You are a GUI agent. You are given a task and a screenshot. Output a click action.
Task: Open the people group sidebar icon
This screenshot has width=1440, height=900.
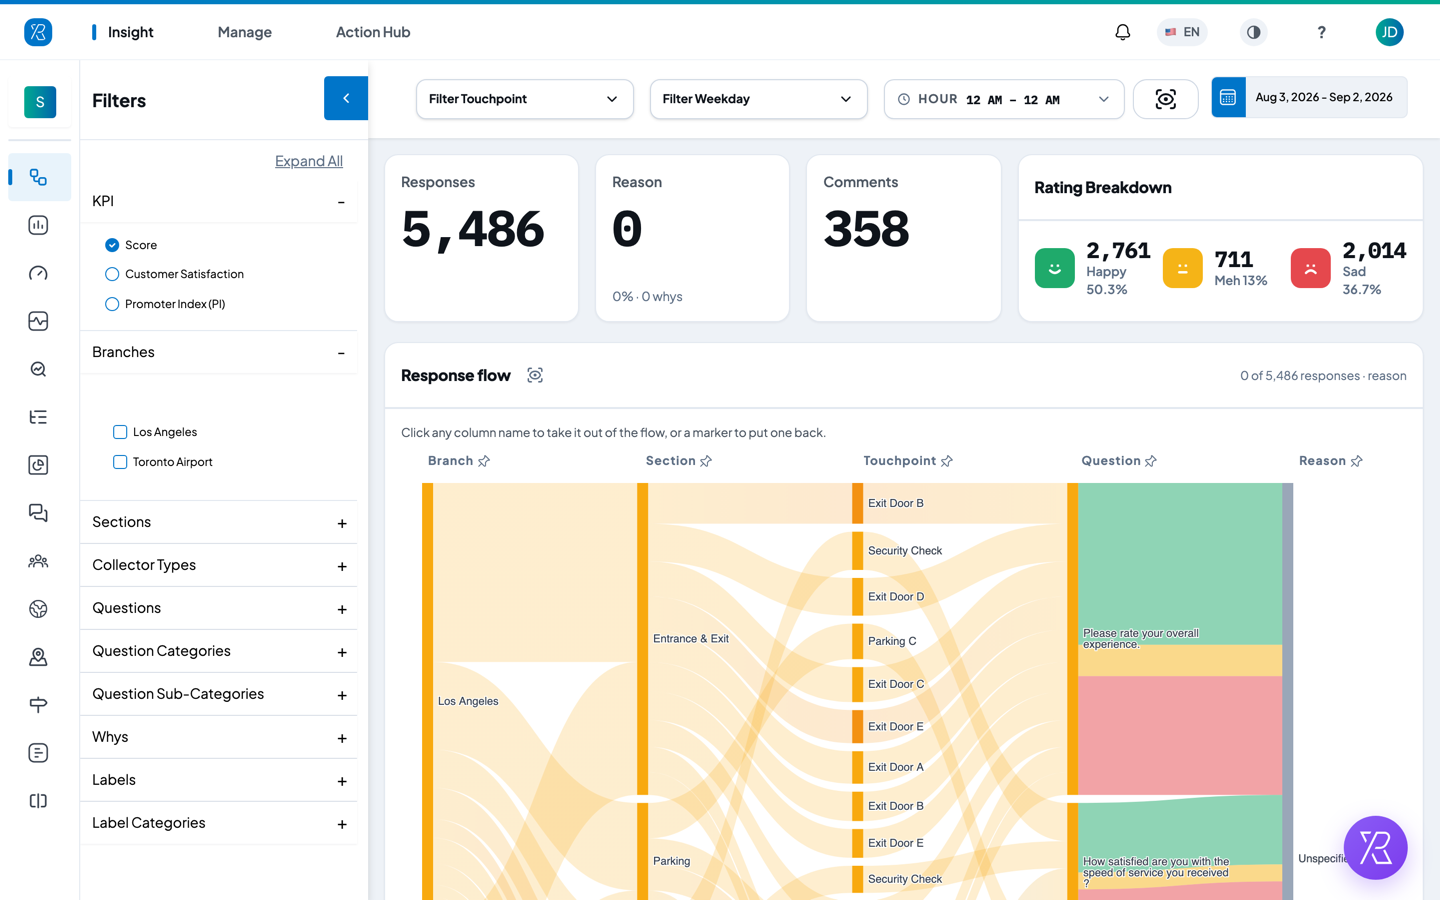click(39, 561)
